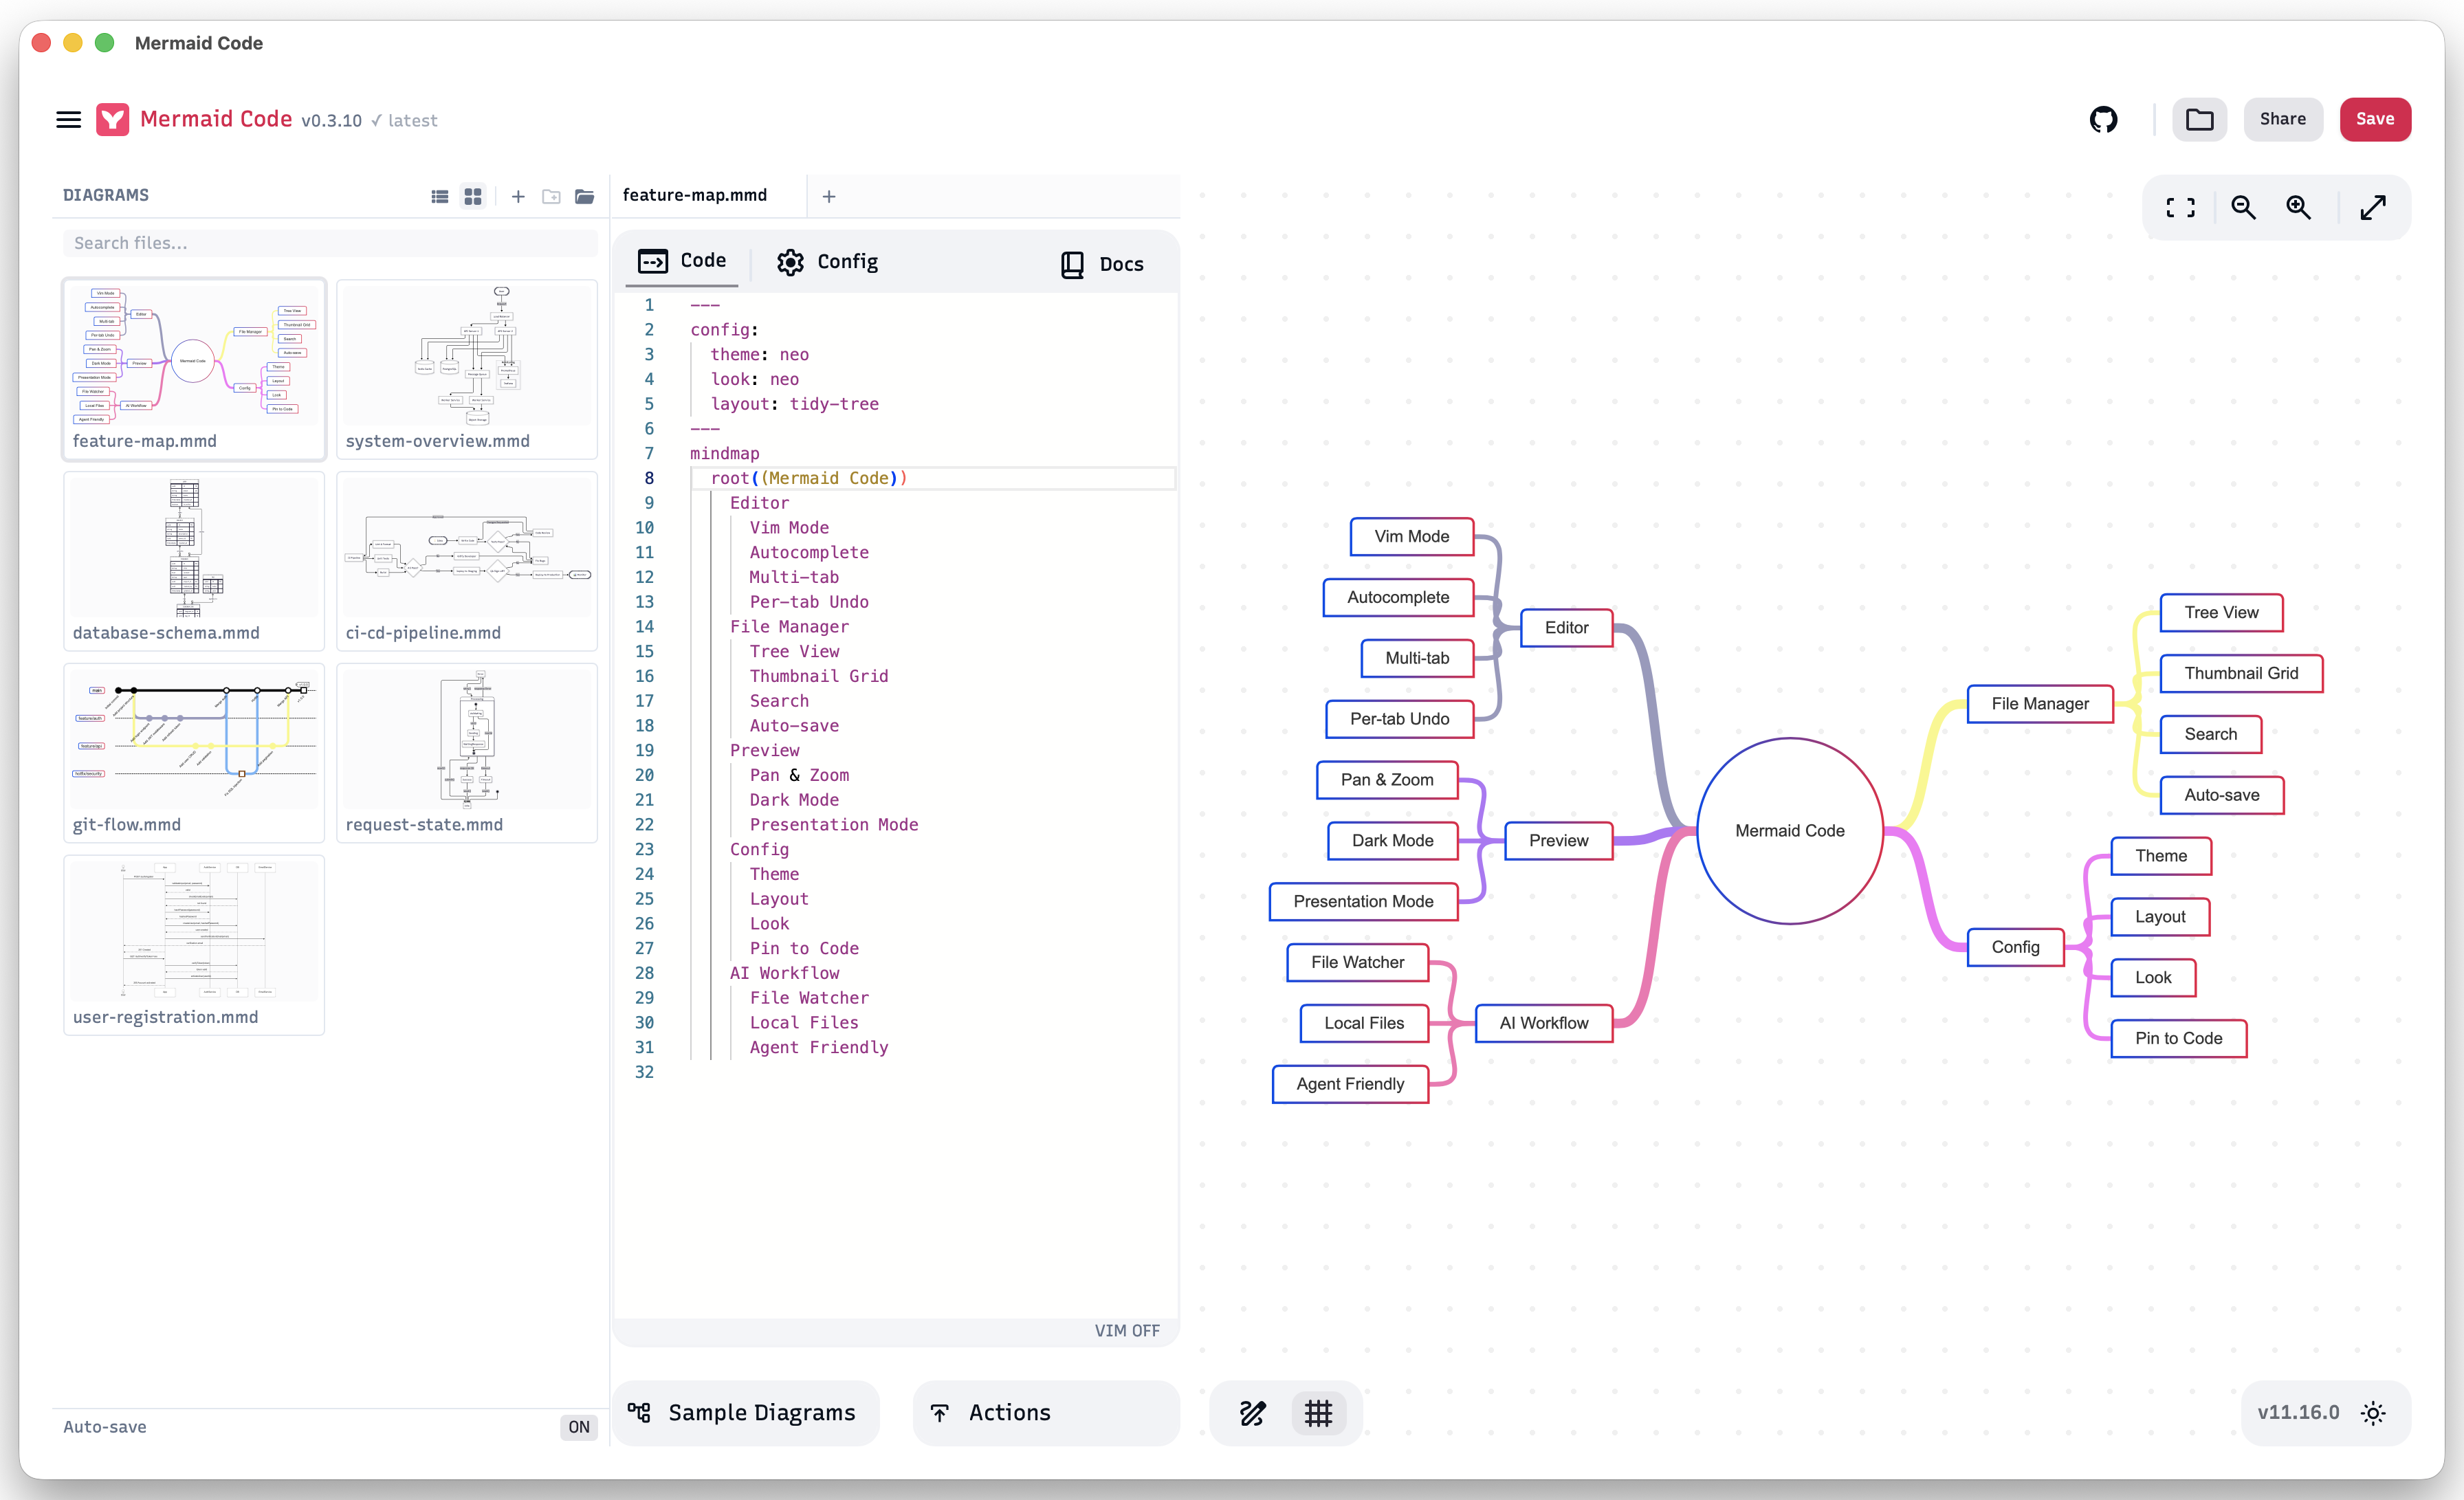Add a new editor tab

click(829, 197)
